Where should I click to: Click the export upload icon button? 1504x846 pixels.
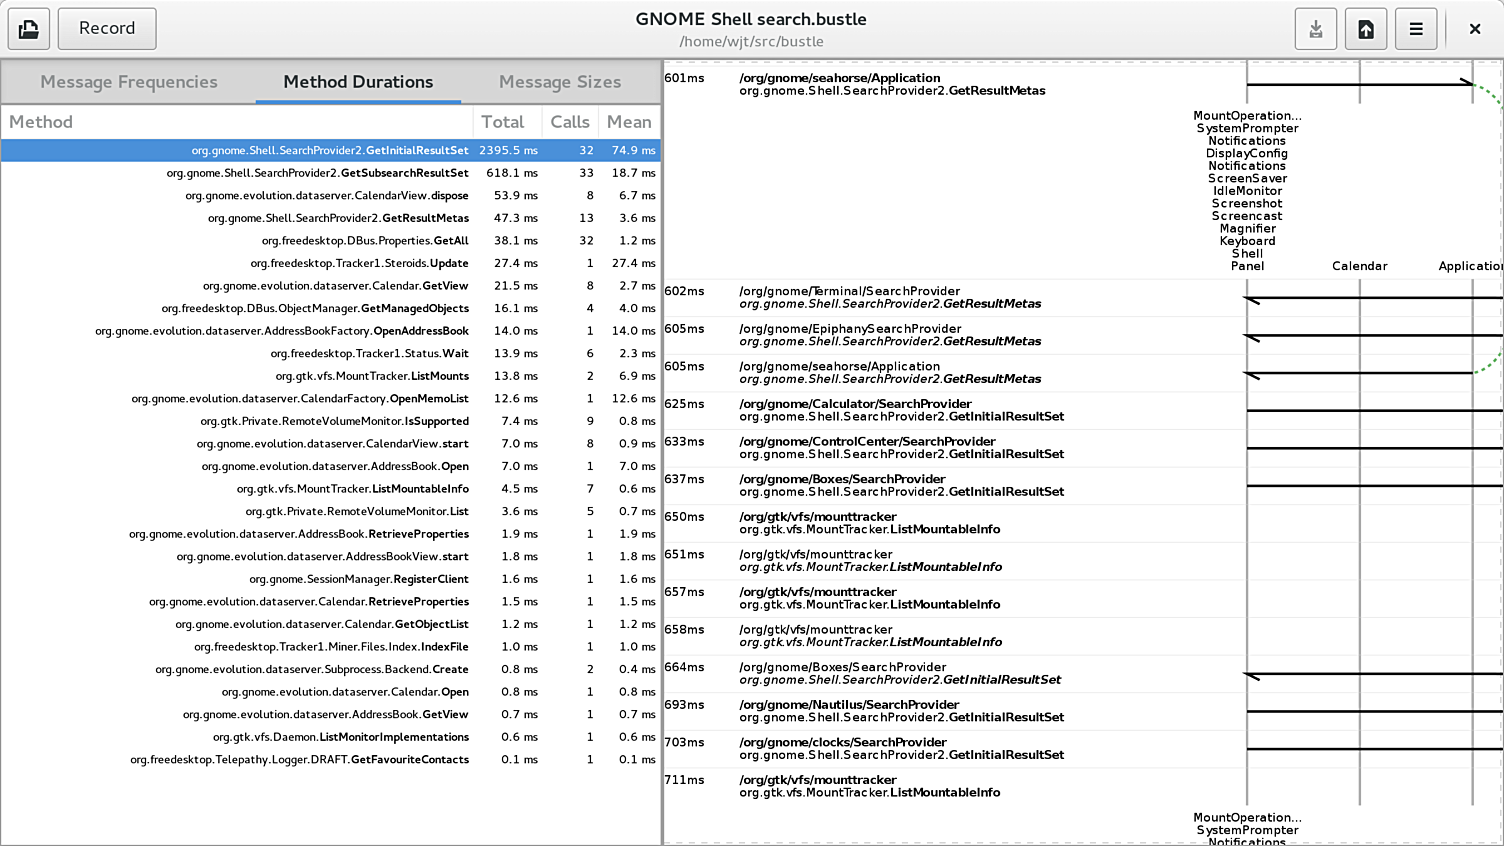pyautogui.click(x=1365, y=28)
